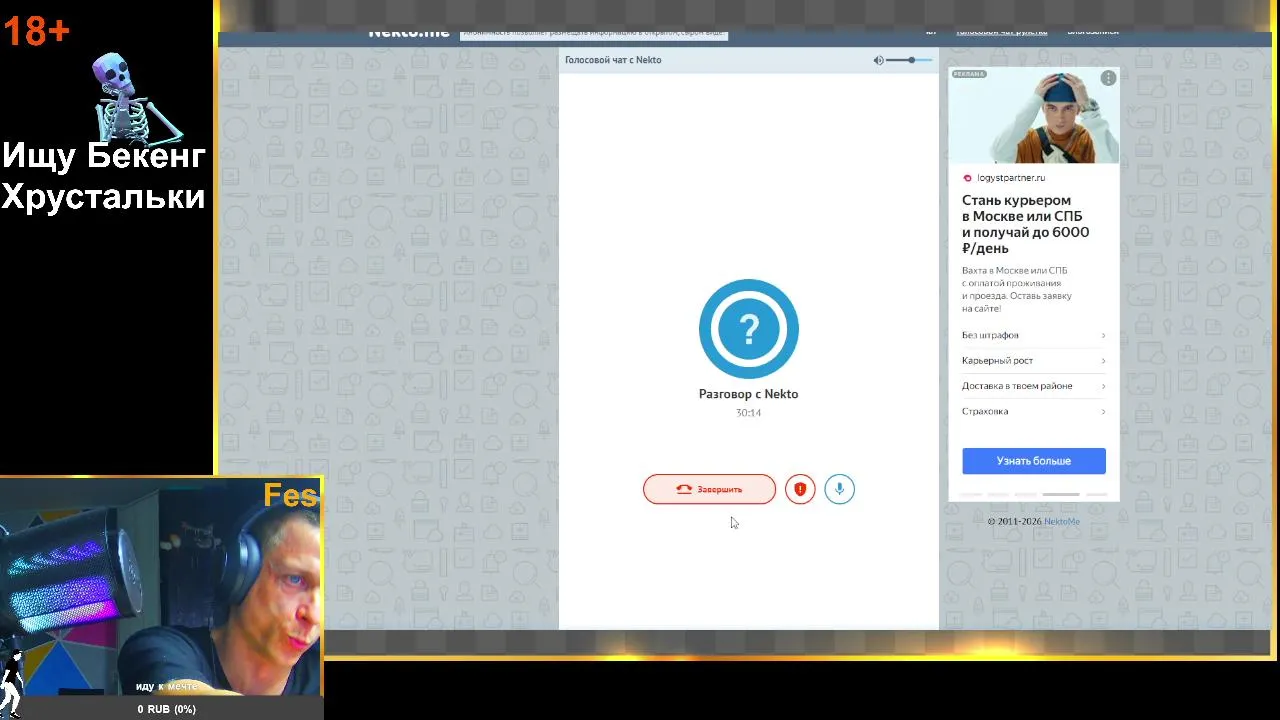This screenshot has height=720, width=1280.
Task: Click the courier ad image thumbnail
Action: click(1034, 115)
